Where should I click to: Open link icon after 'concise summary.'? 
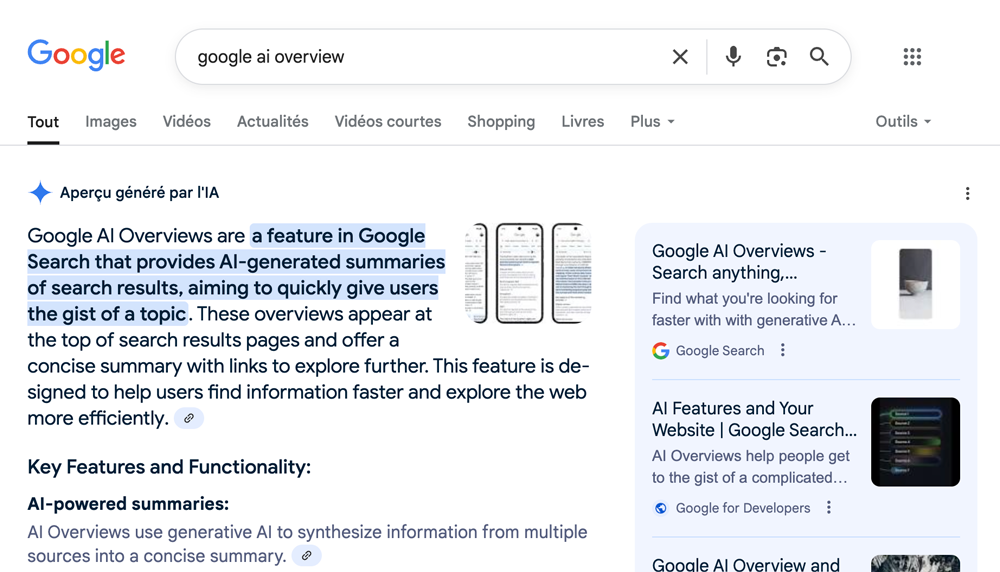point(307,555)
